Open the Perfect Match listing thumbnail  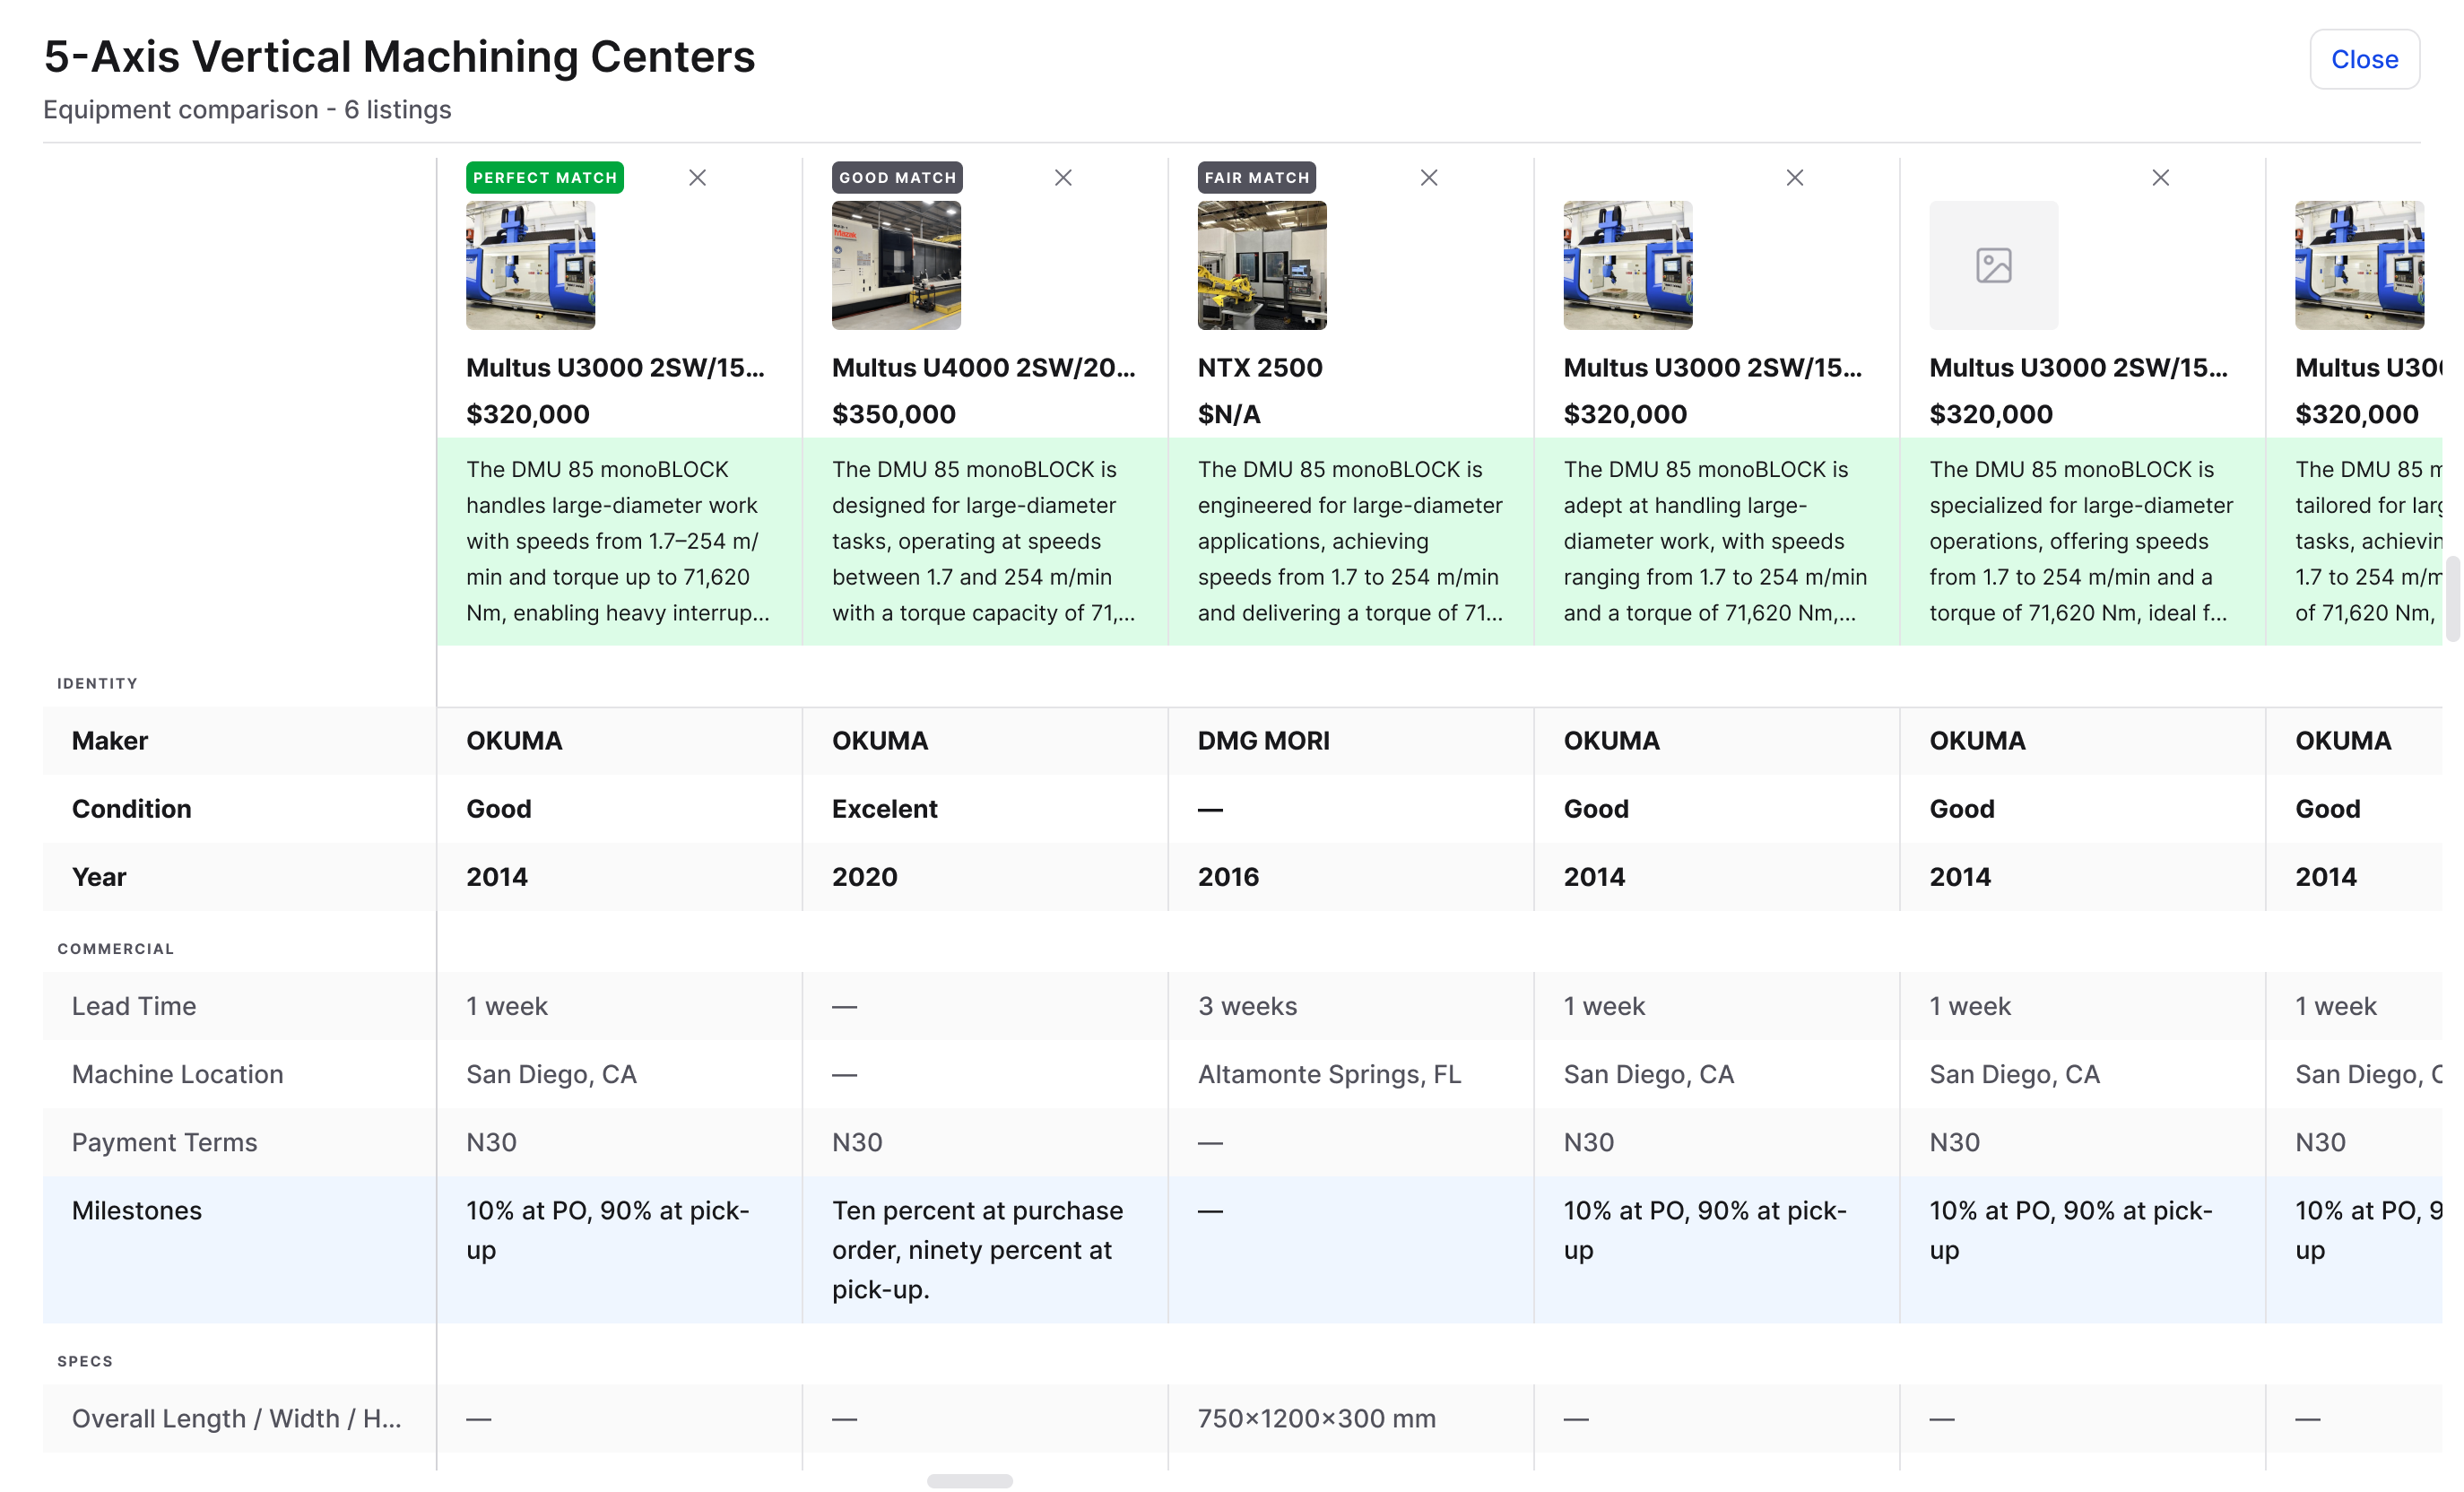[x=530, y=266]
